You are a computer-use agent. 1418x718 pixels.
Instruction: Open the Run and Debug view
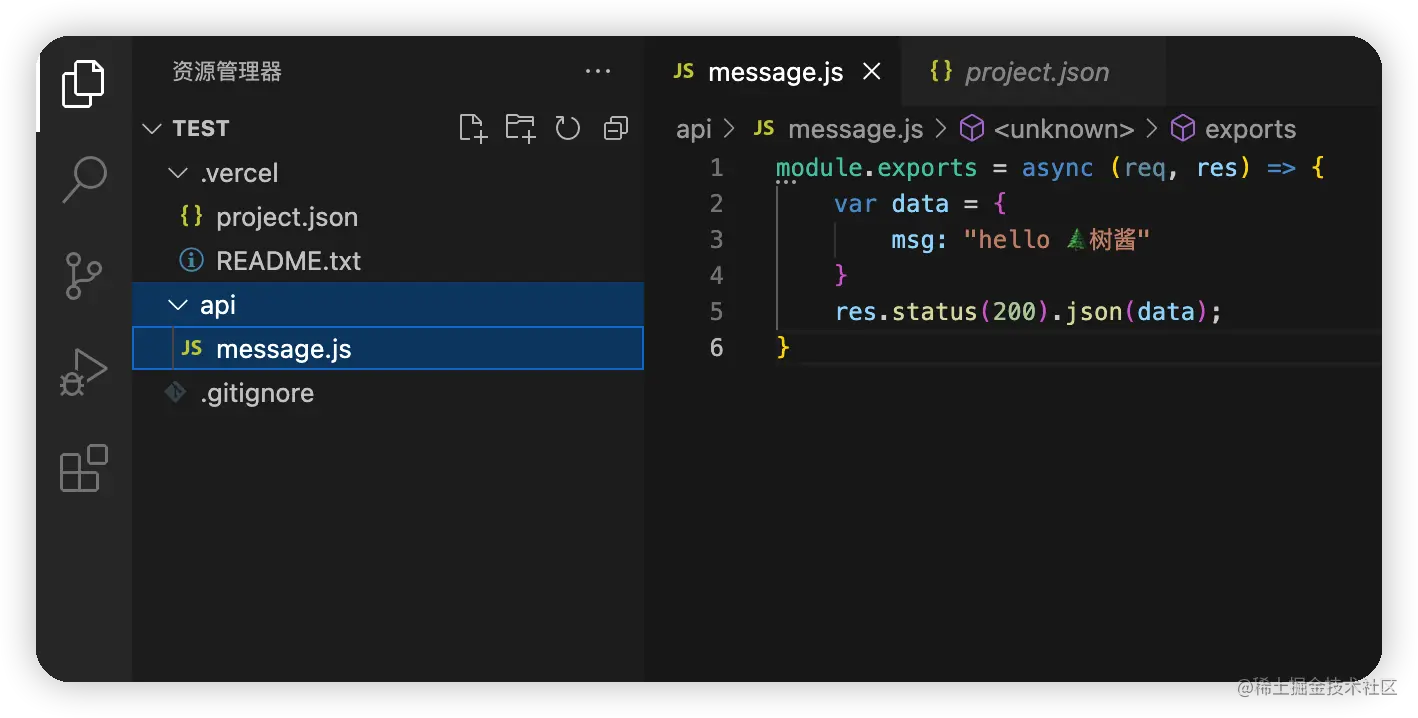click(x=83, y=372)
